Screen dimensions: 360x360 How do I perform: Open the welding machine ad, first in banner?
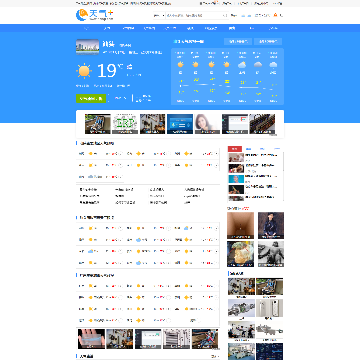coord(98,124)
